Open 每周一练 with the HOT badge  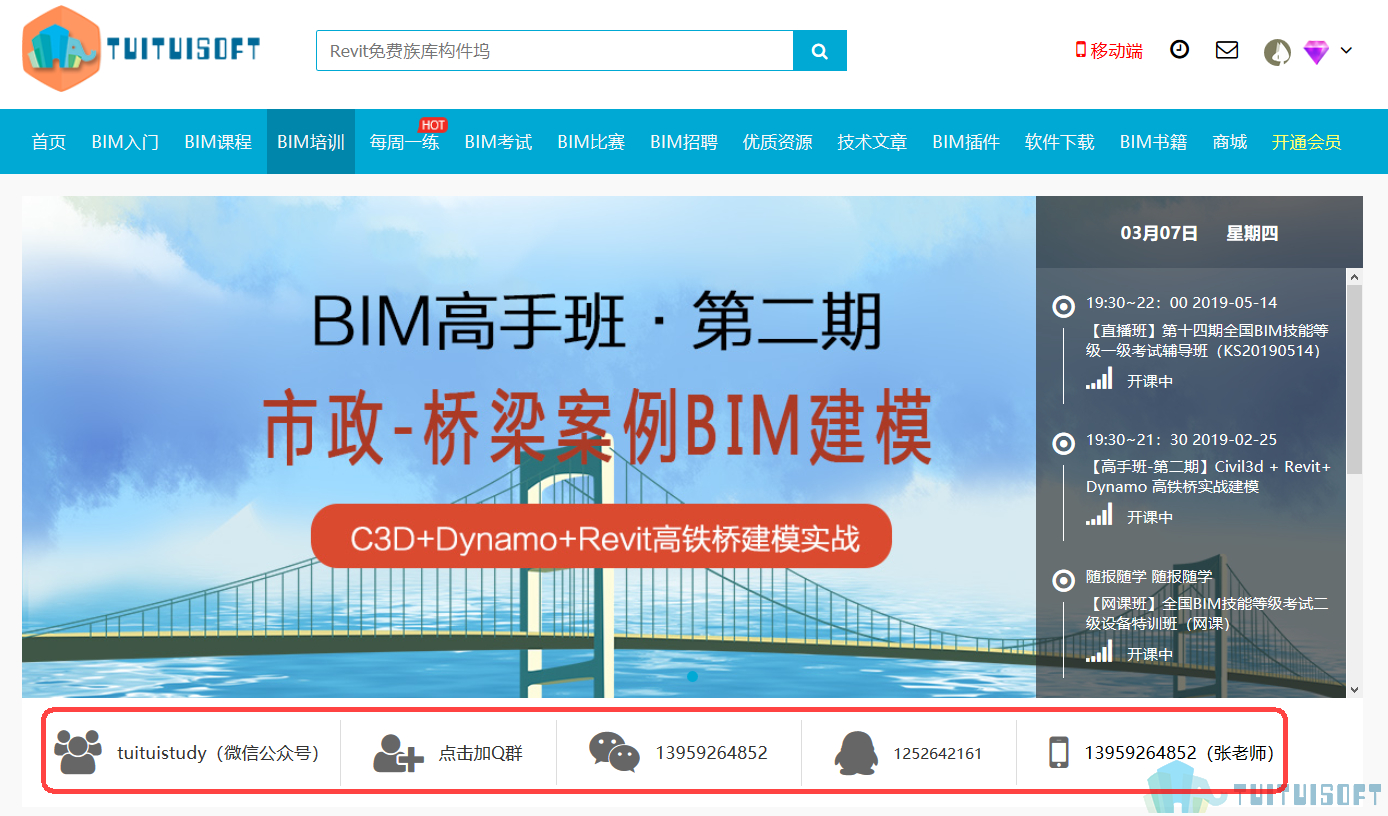pos(404,142)
